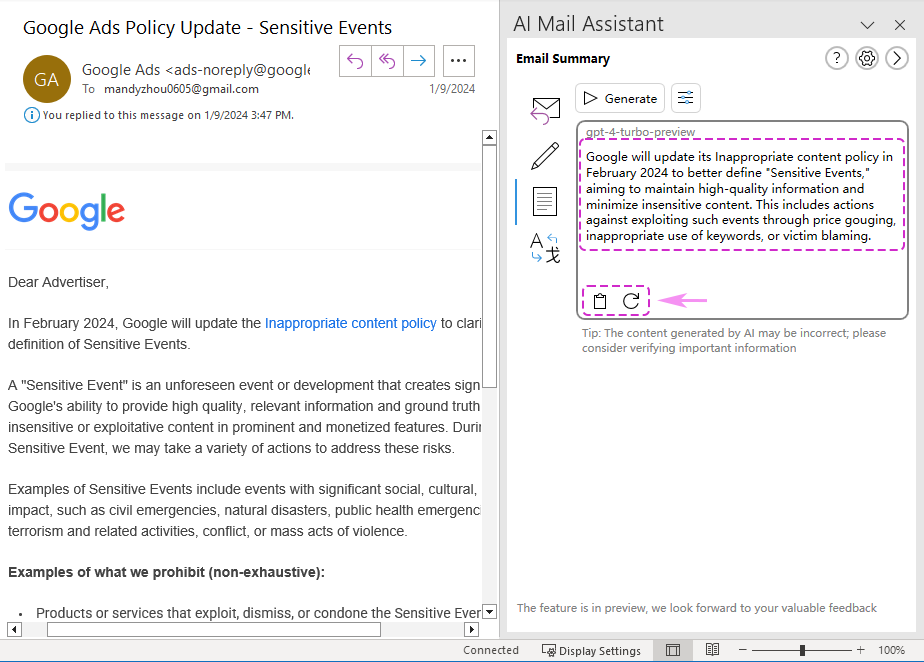The width and height of the screenshot is (924, 662).
Task: Open Display Settings in status bar
Action: [x=591, y=650]
